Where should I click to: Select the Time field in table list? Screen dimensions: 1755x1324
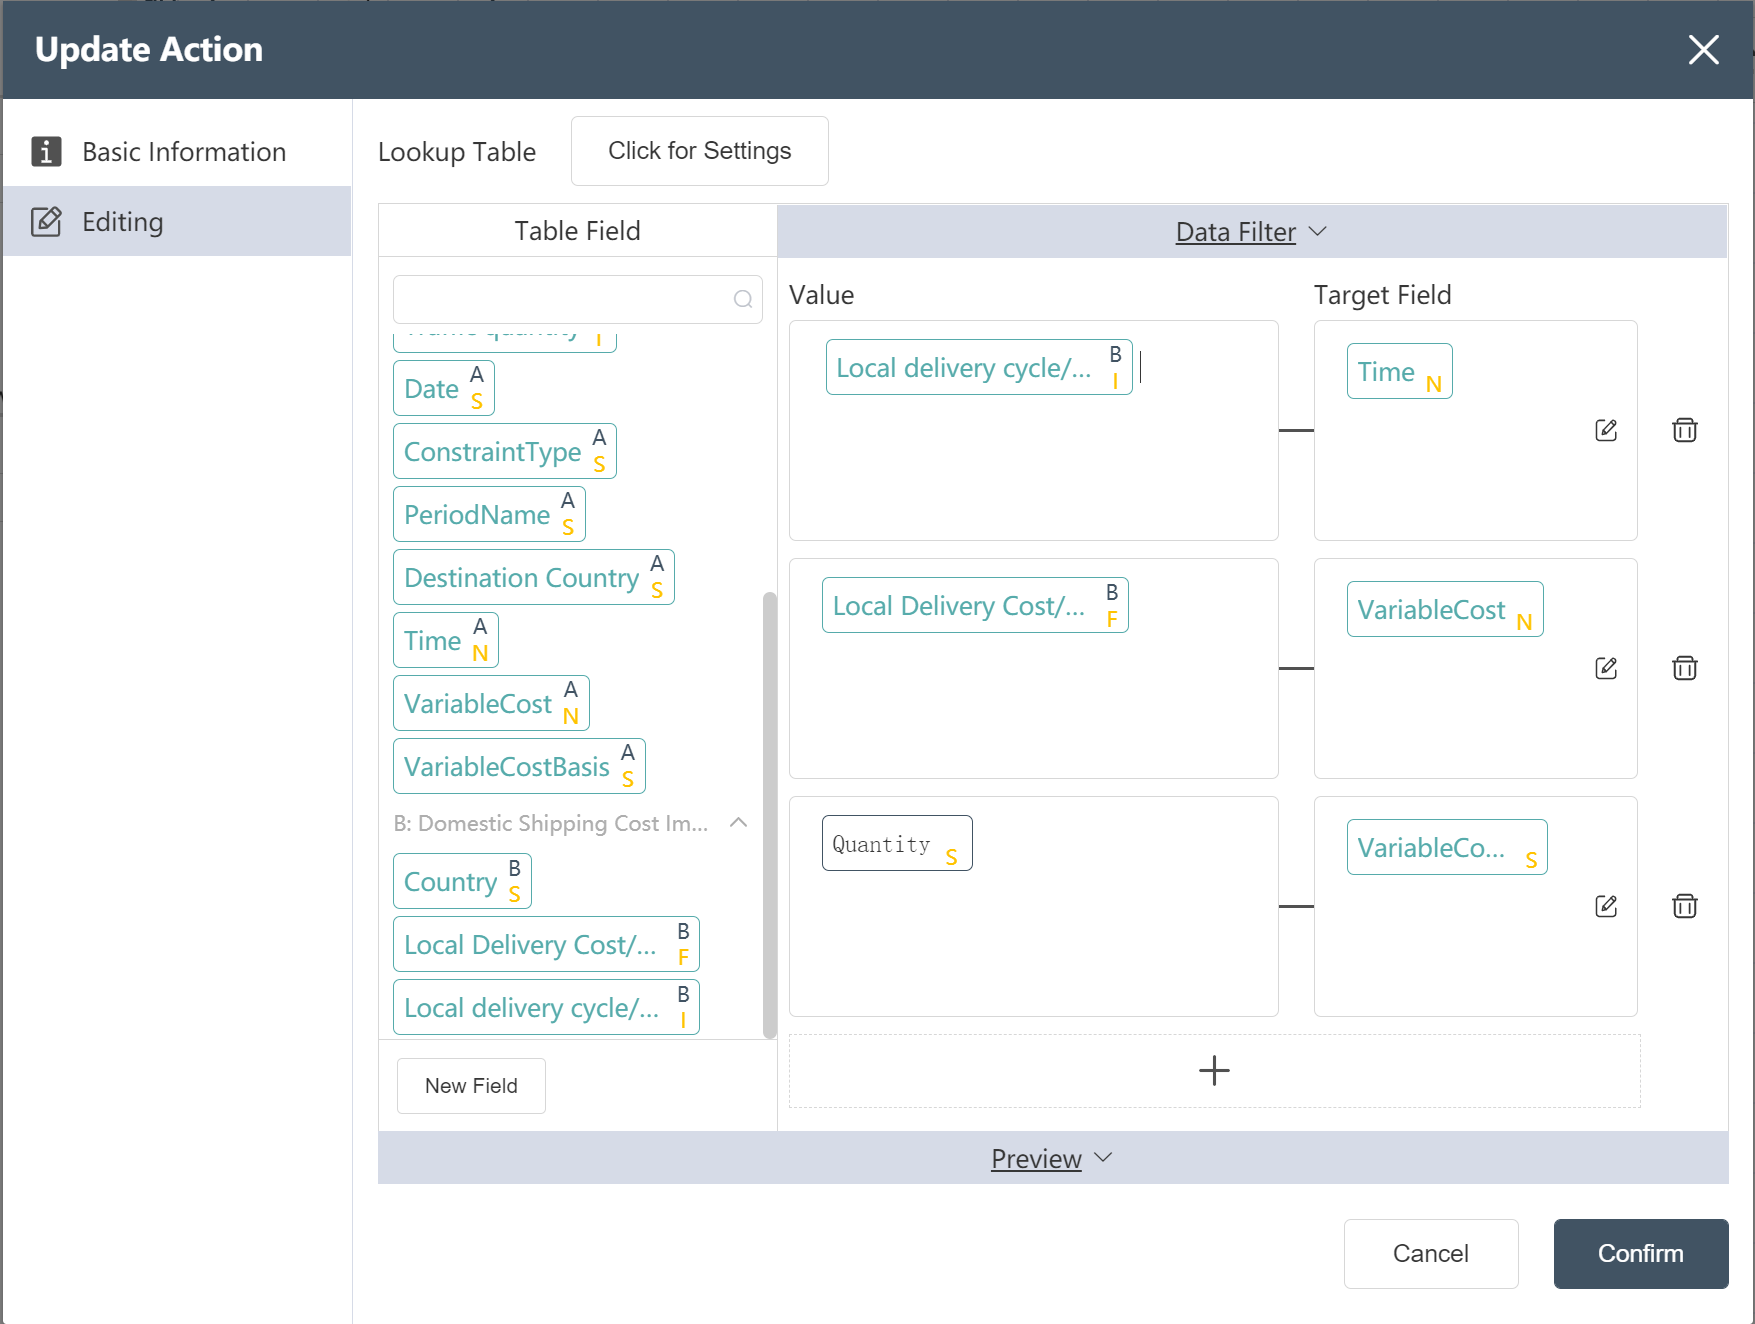coord(446,640)
